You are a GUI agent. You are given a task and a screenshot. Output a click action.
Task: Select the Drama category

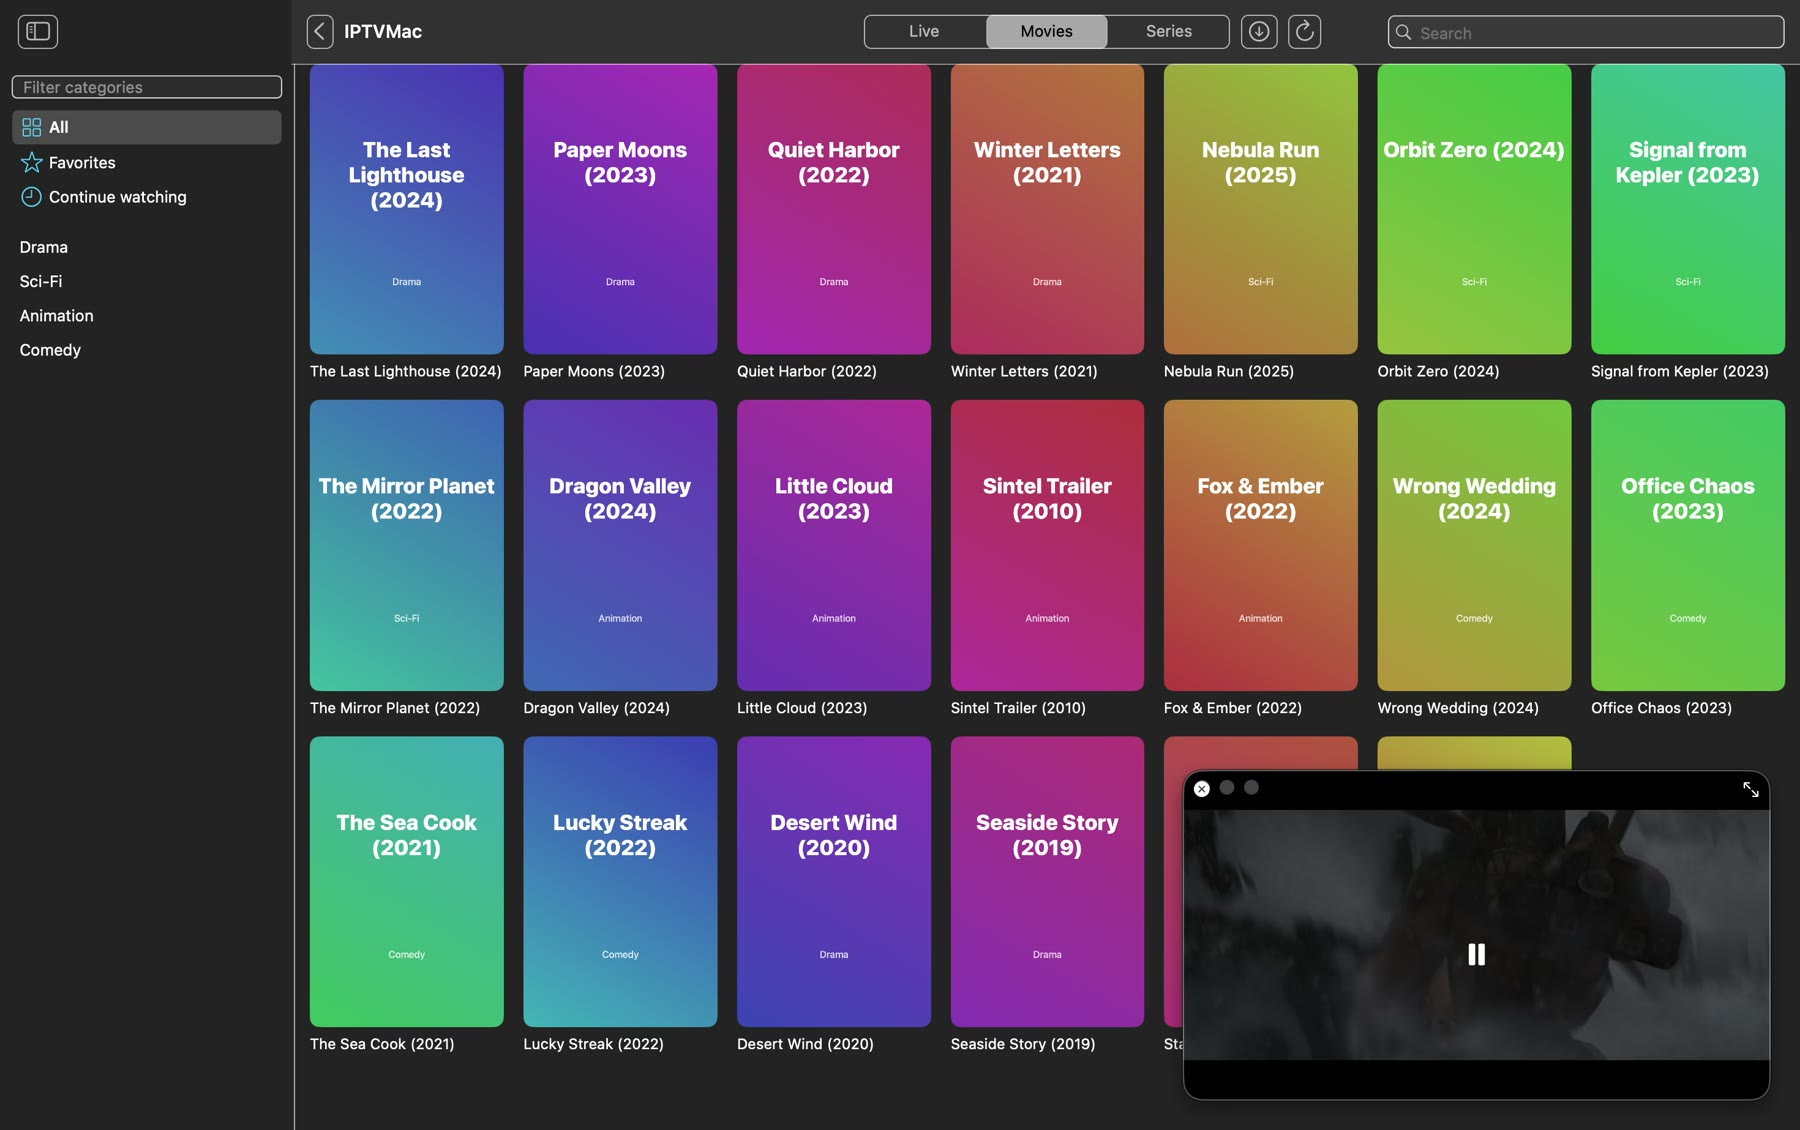[147, 247]
